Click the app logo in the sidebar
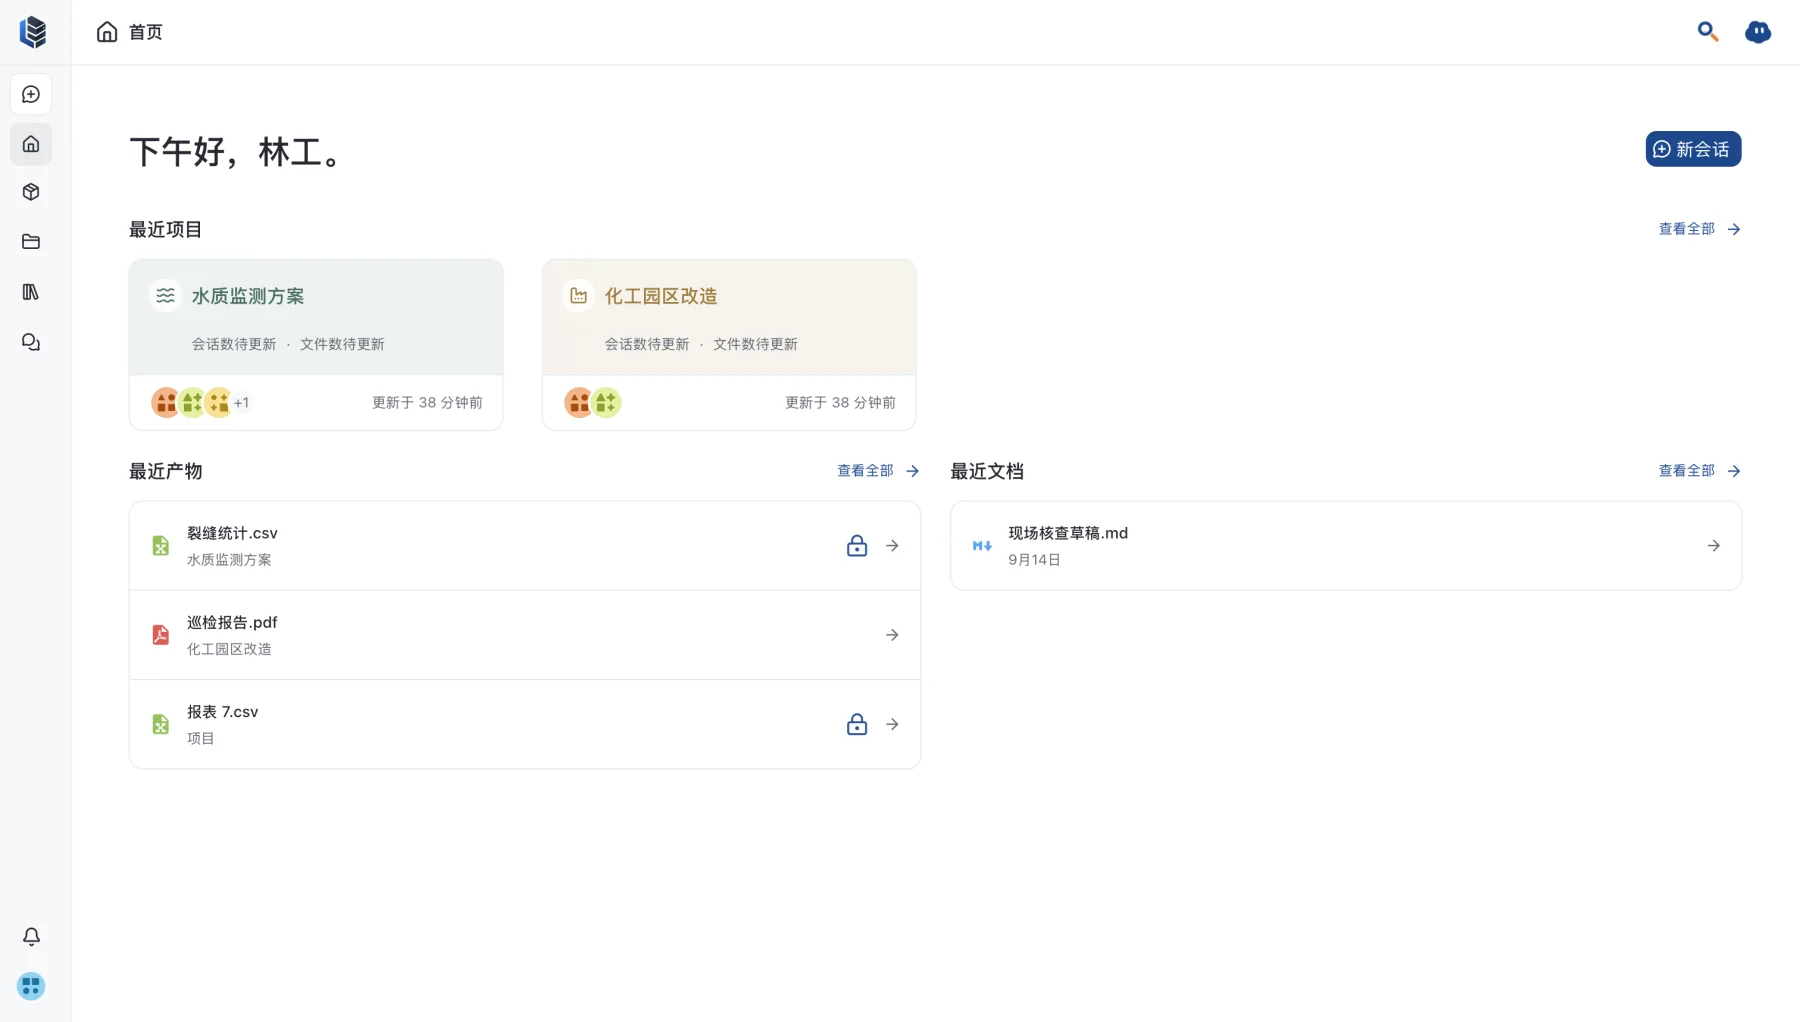The height and width of the screenshot is (1022, 1800). pyautogui.click(x=33, y=32)
